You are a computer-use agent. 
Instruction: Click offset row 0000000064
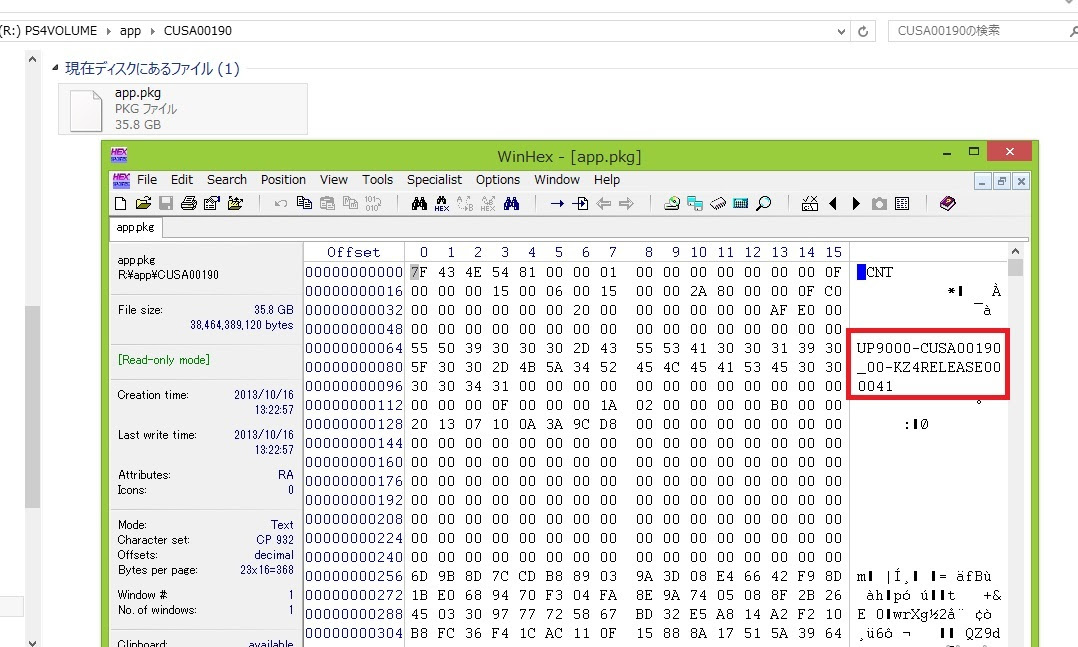(353, 348)
